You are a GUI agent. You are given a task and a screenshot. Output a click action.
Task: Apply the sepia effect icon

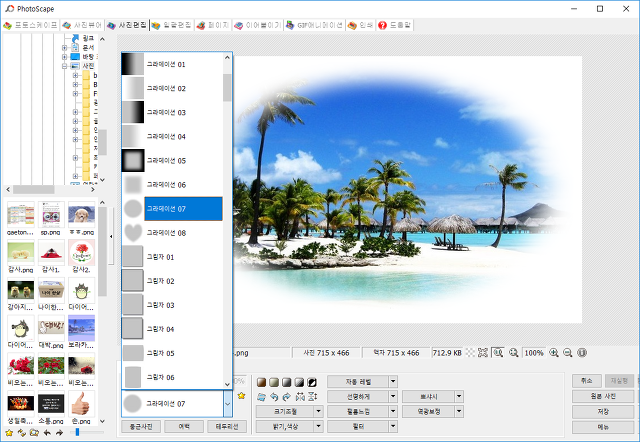262,382
